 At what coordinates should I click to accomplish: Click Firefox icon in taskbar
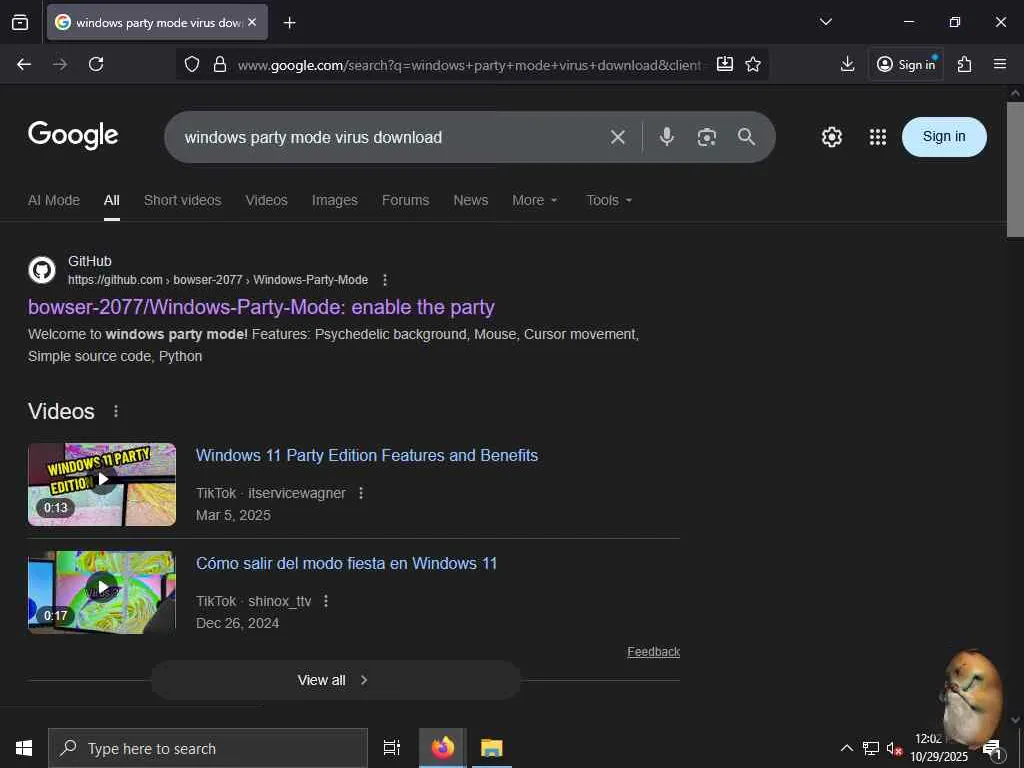point(443,748)
